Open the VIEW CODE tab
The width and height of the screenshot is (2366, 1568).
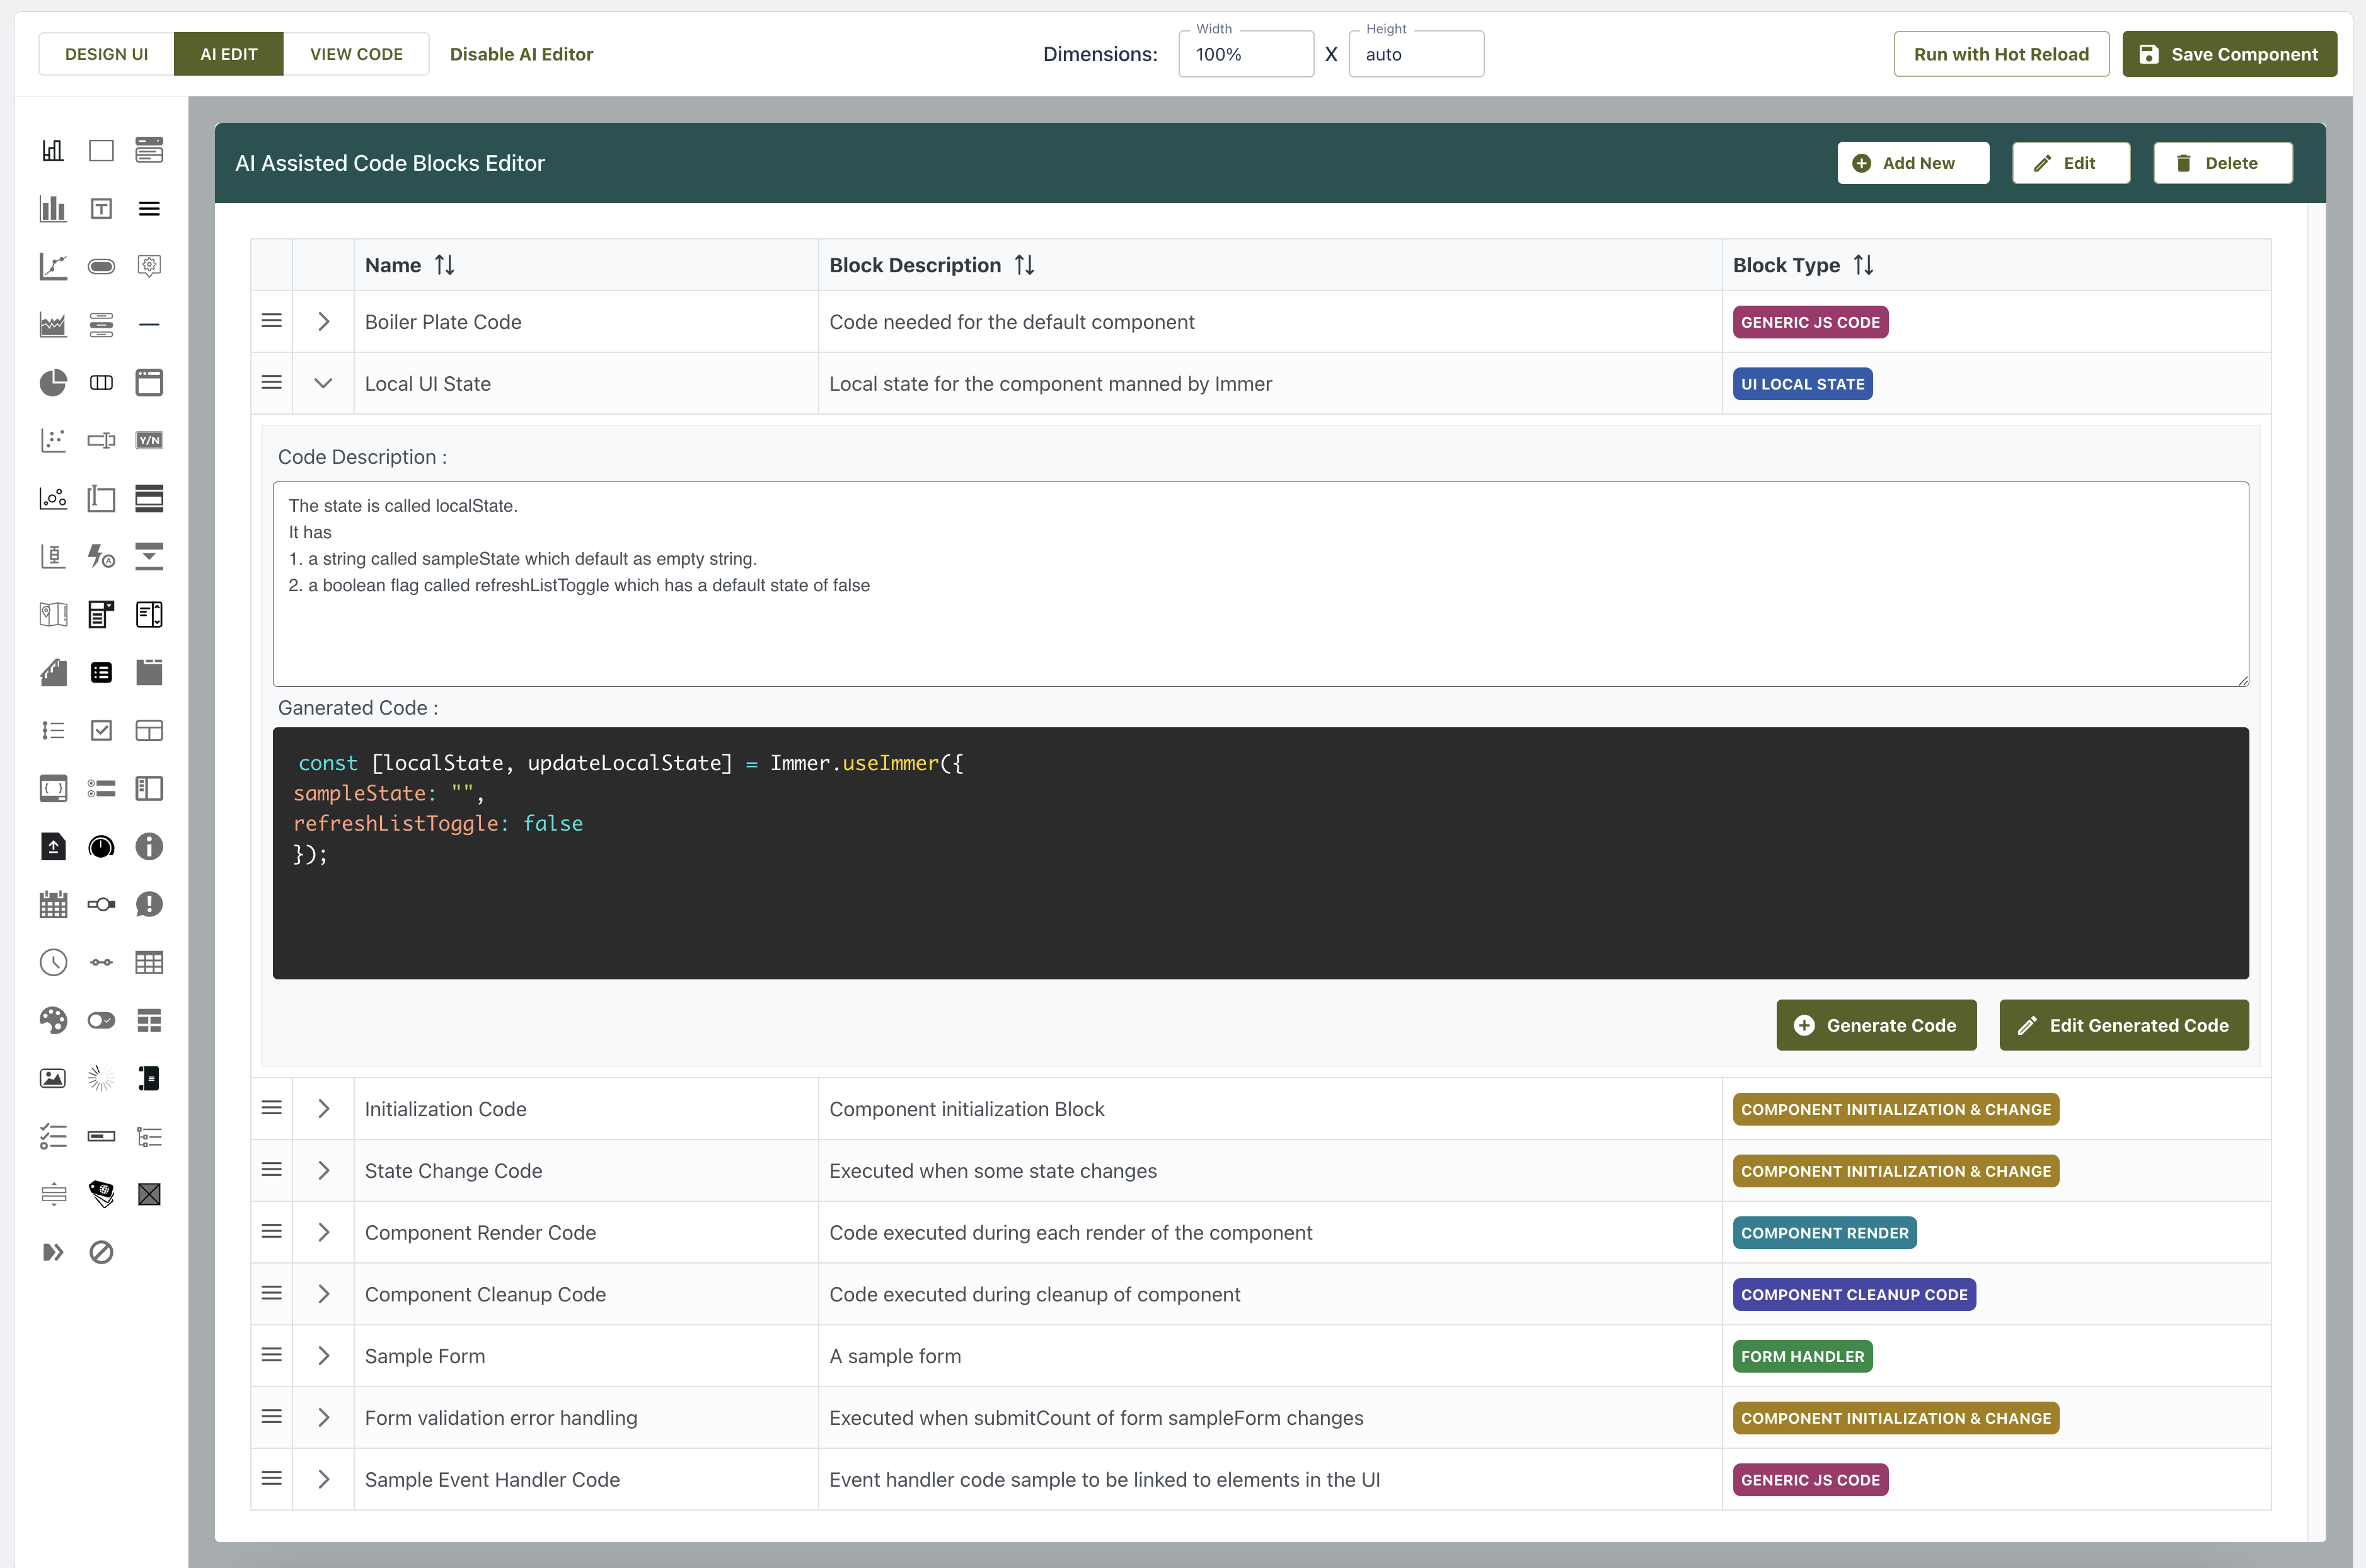coord(356,54)
